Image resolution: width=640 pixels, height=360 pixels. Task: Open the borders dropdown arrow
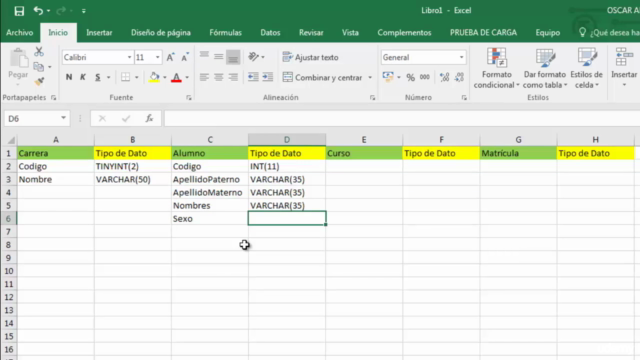137,77
